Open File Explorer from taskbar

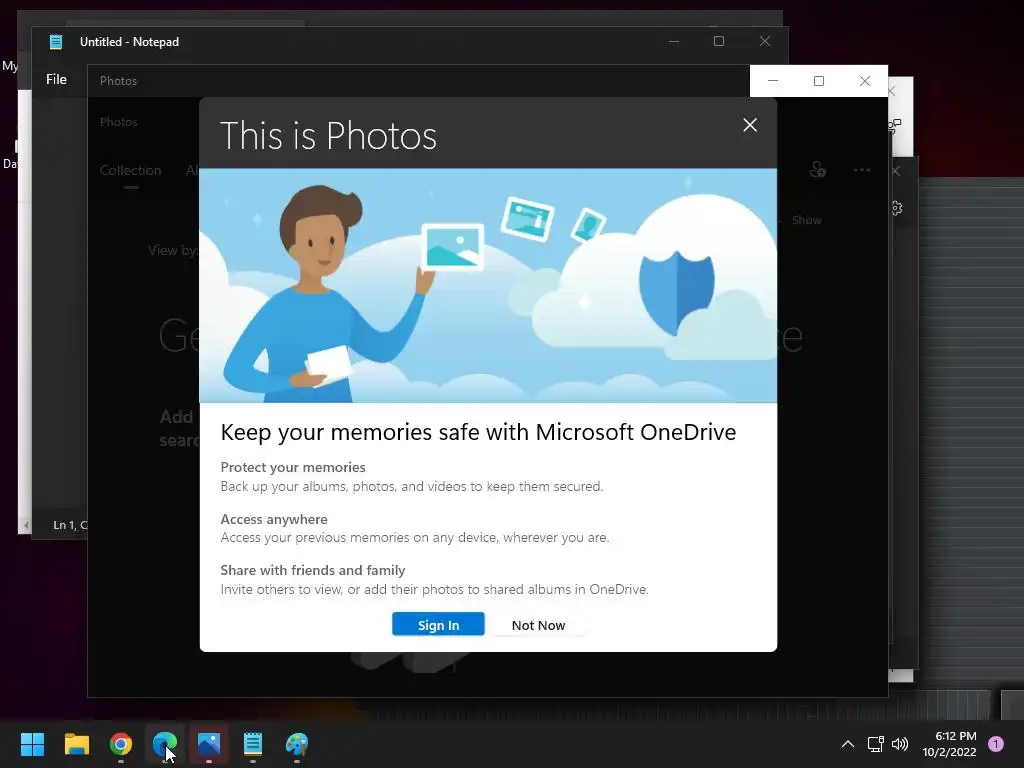tap(76, 744)
